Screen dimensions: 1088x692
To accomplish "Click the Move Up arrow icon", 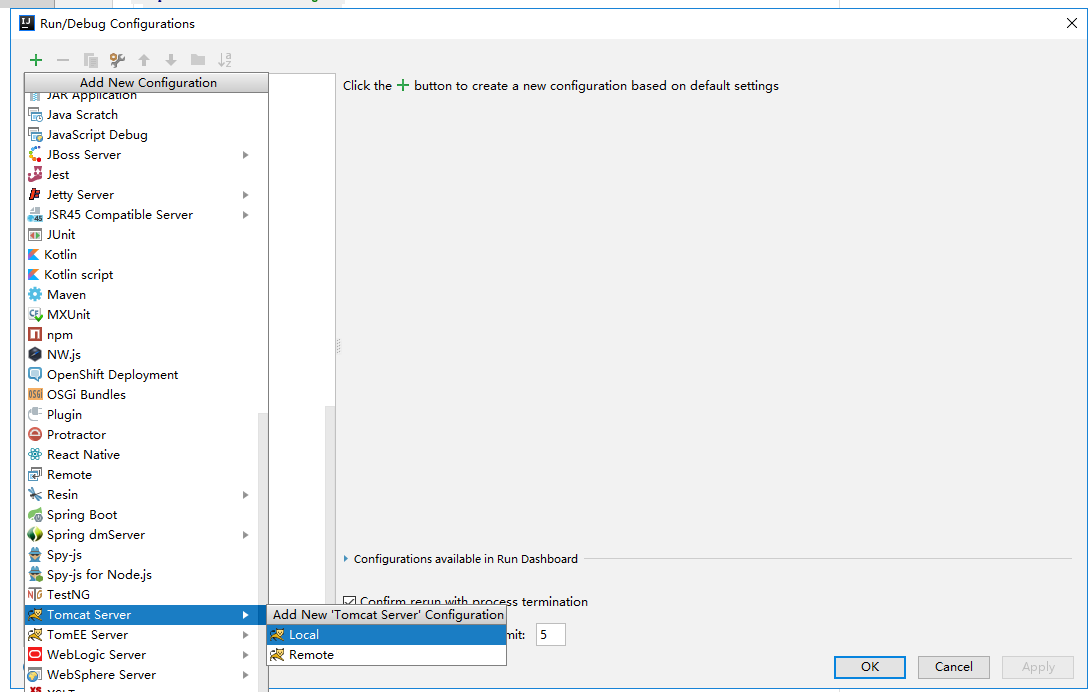I will click(x=144, y=60).
